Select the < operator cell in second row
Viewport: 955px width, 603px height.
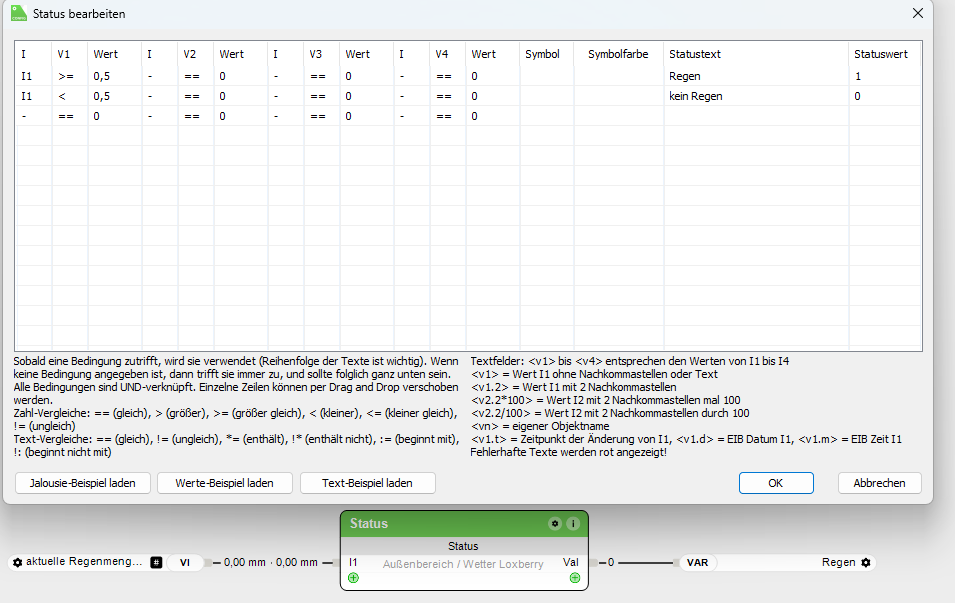(70, 96)
